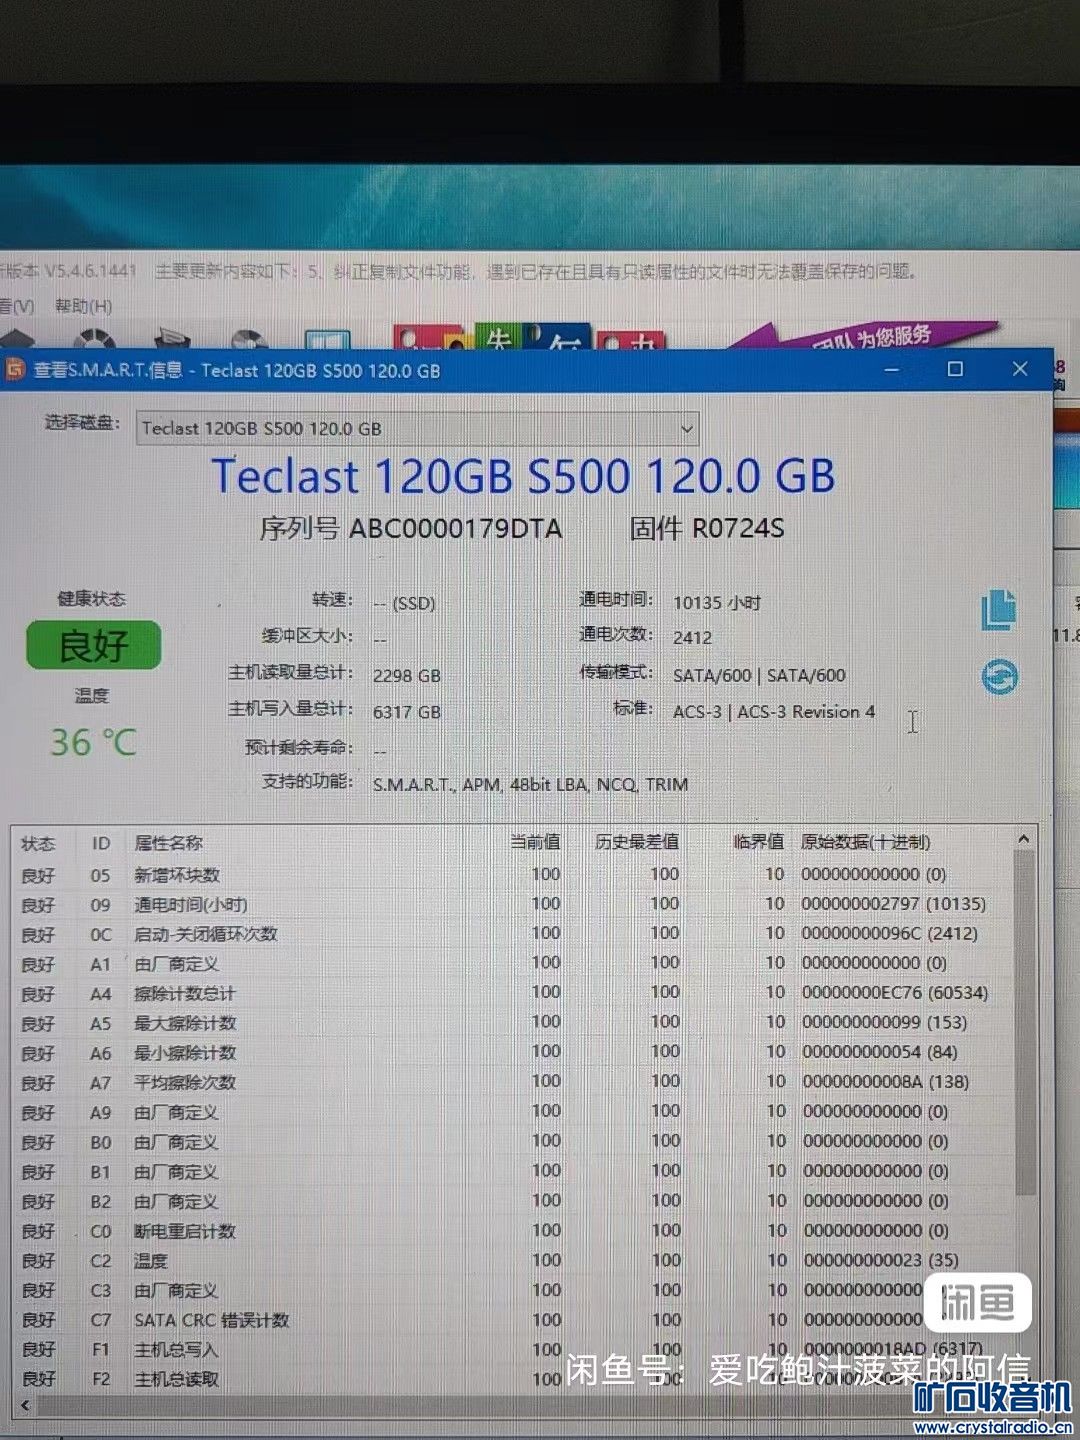Select the 平均擦除次数 attribute row
1080x1440 pixels.
point(513,1082)
